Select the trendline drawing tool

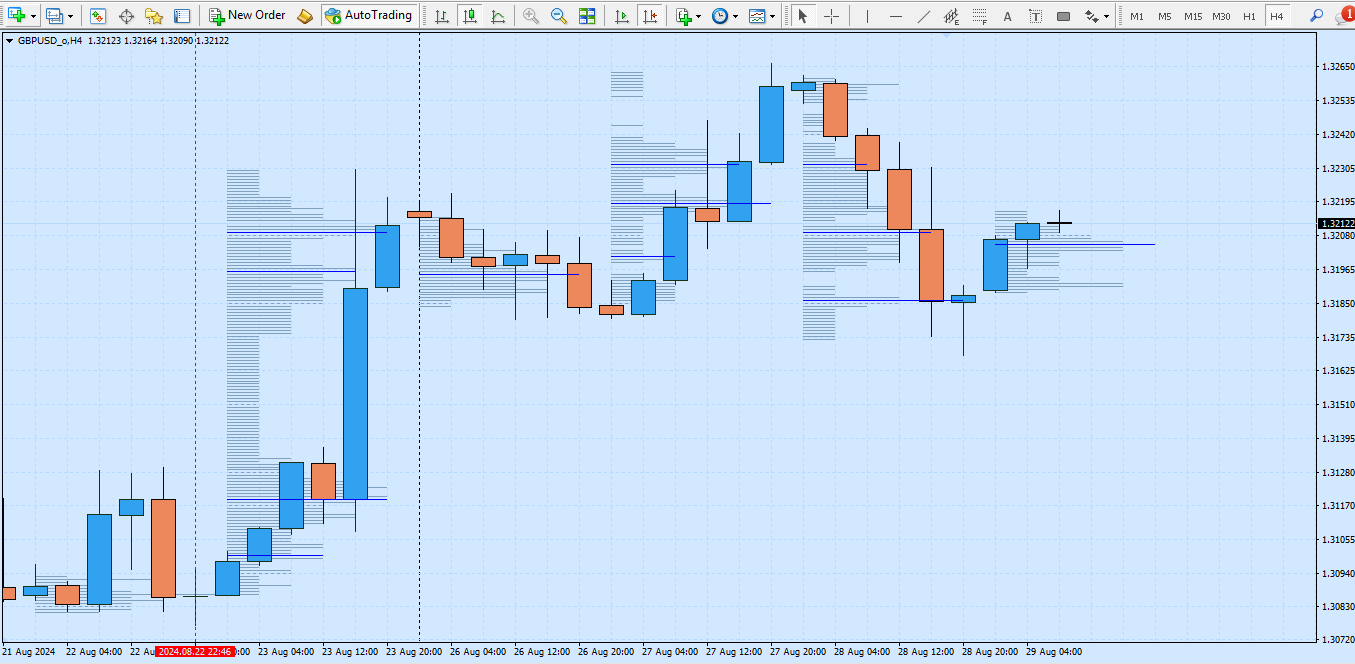click(x=924, y=16)
